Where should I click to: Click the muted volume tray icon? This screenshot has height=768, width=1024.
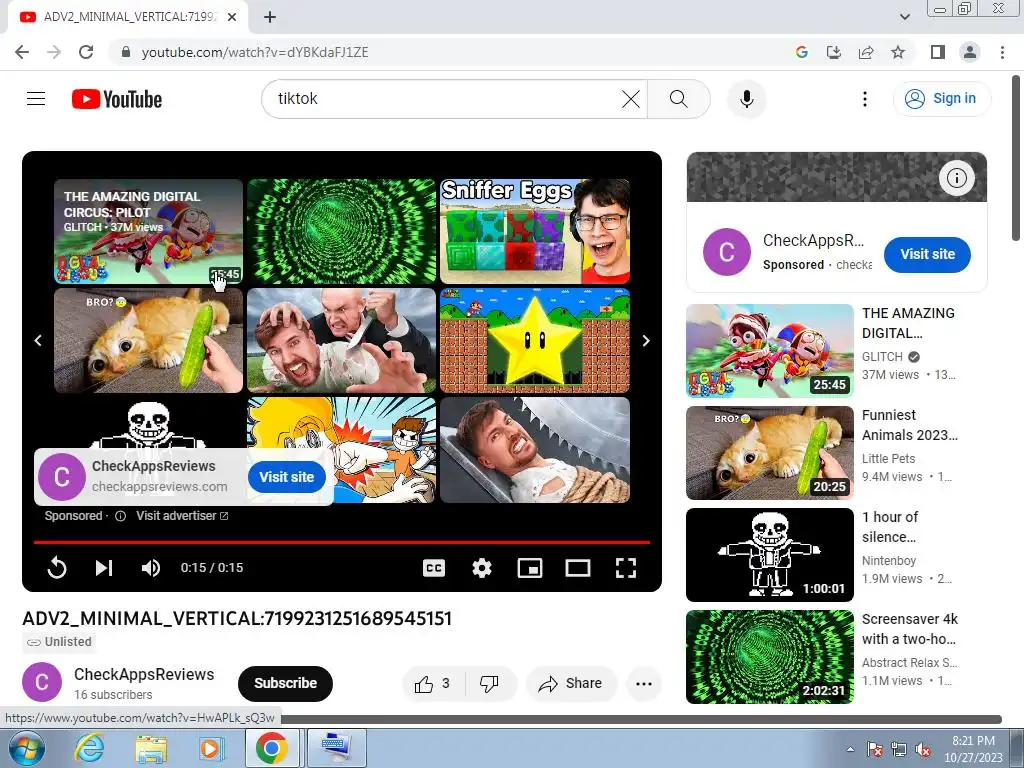point(923,749)
